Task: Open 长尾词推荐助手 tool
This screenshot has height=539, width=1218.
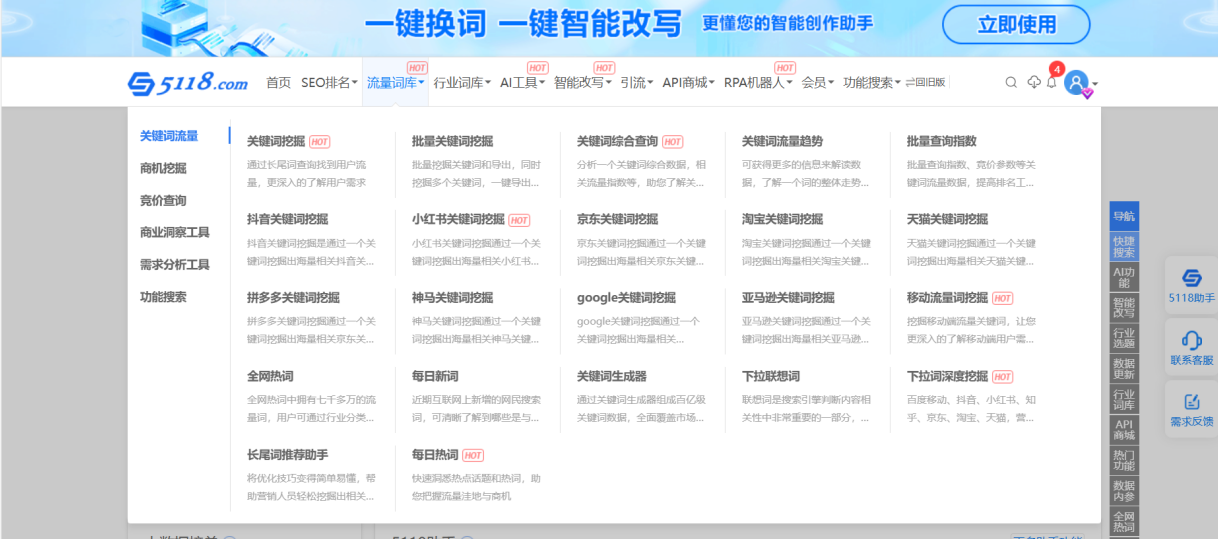Action: click(287, 454)
